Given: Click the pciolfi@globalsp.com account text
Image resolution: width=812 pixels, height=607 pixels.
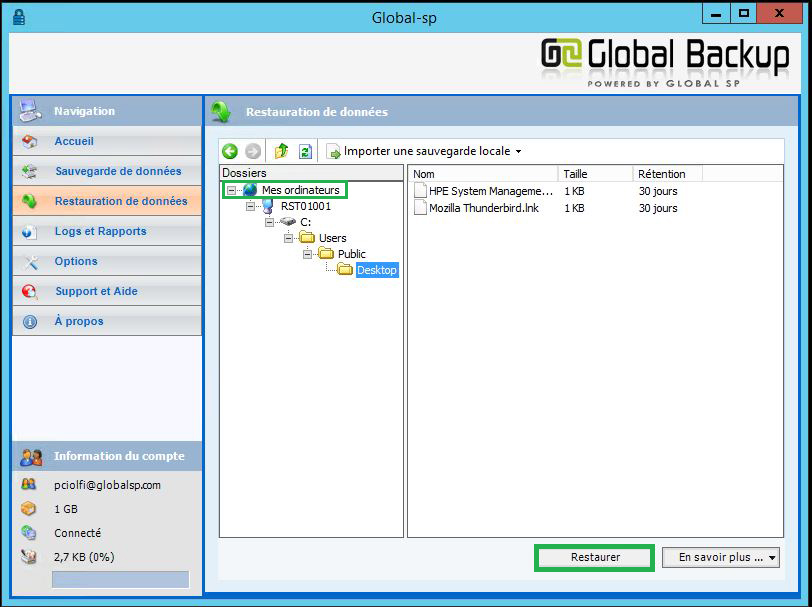Looking at the screenshot, I should click(x=107, y=485).
